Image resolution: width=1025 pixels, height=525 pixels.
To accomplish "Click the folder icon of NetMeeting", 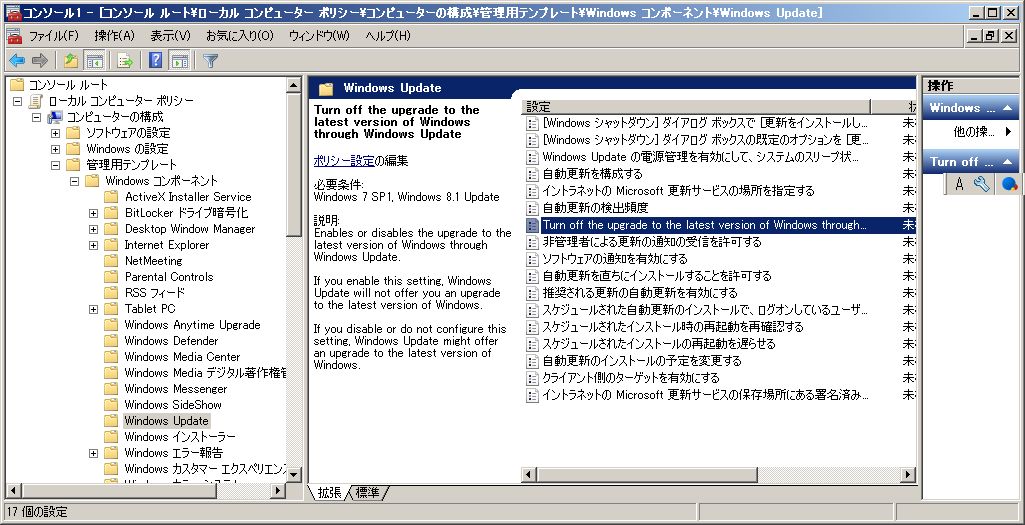I will point(112,261).
